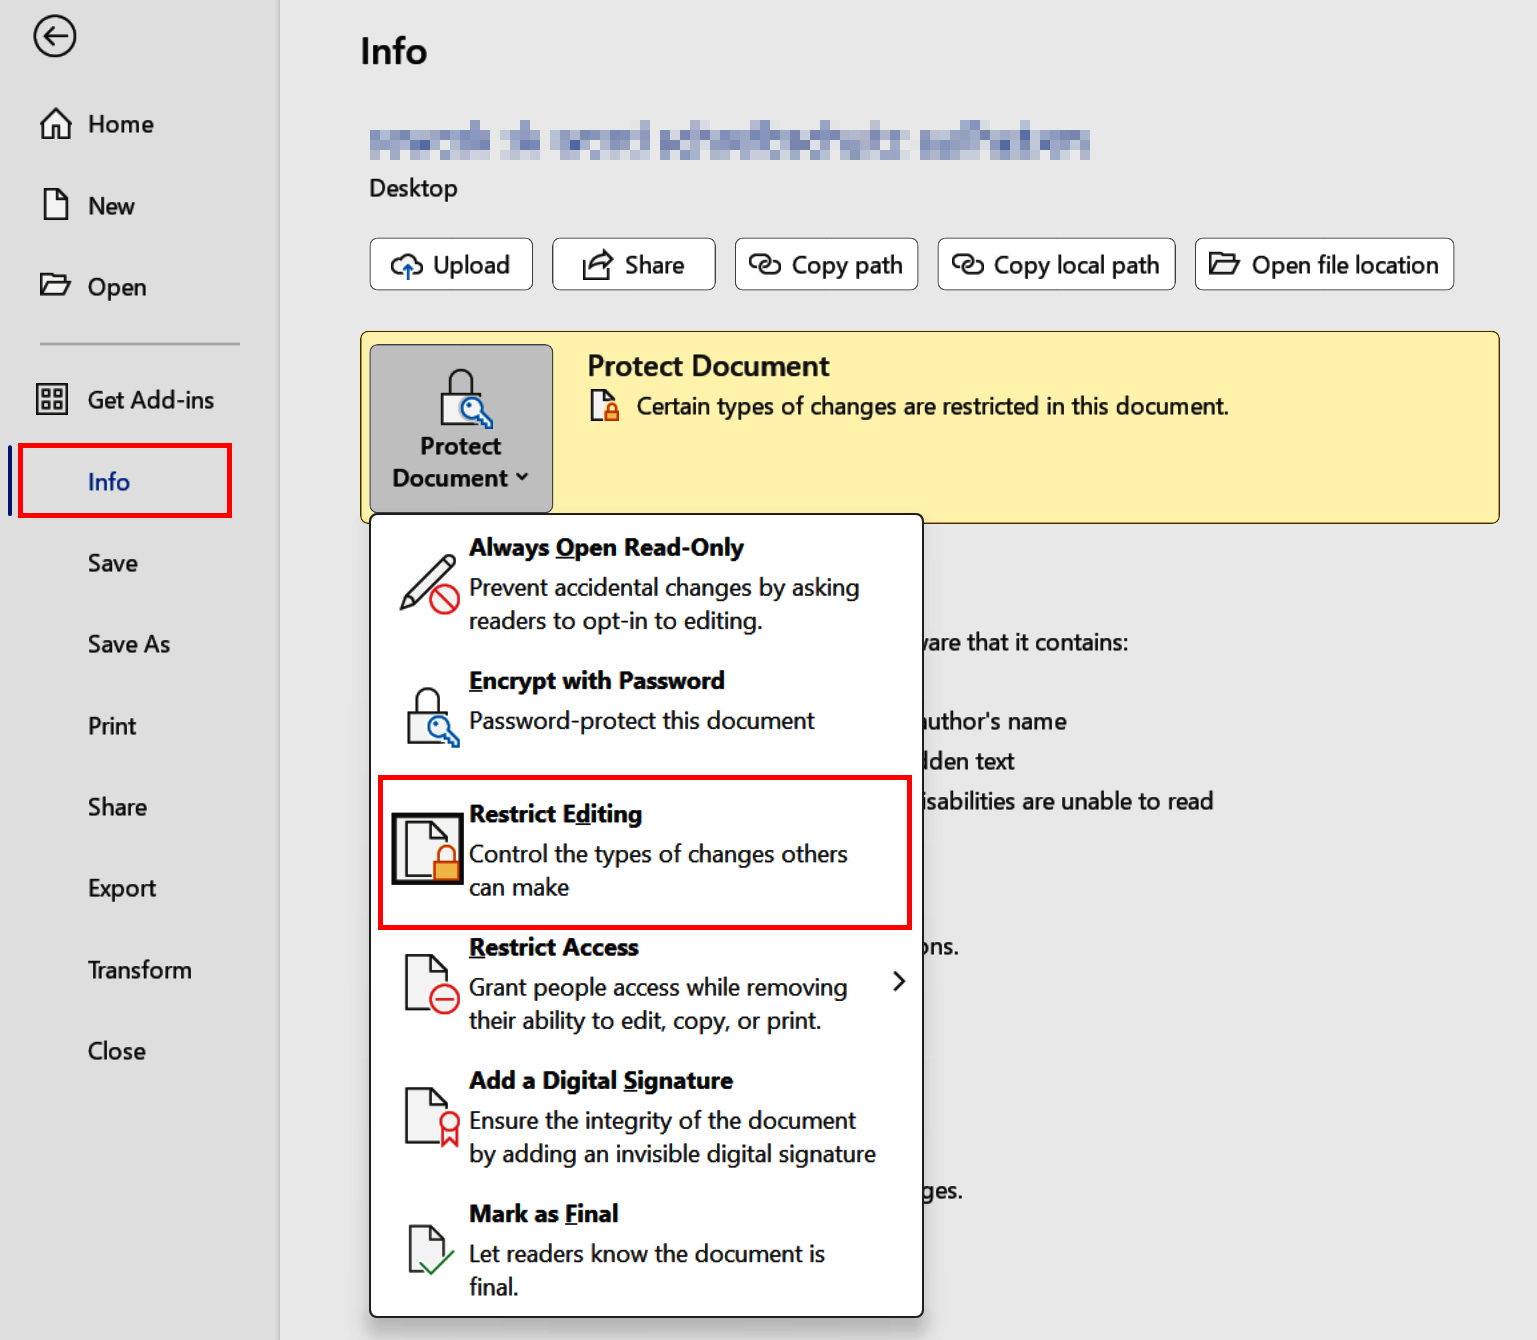This screenshot has width=1537, height=1340.
Task: Click the Always Open Read-Only pencil icon
Action: pos(430,584)
